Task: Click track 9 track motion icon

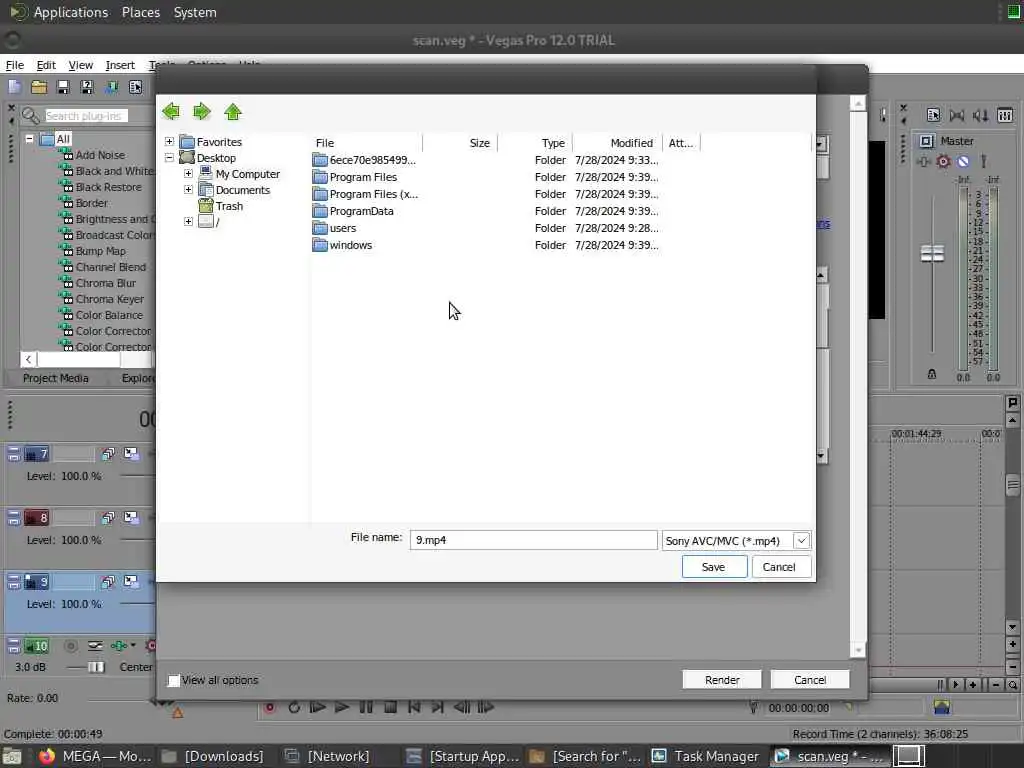Action: coord(131,581)
